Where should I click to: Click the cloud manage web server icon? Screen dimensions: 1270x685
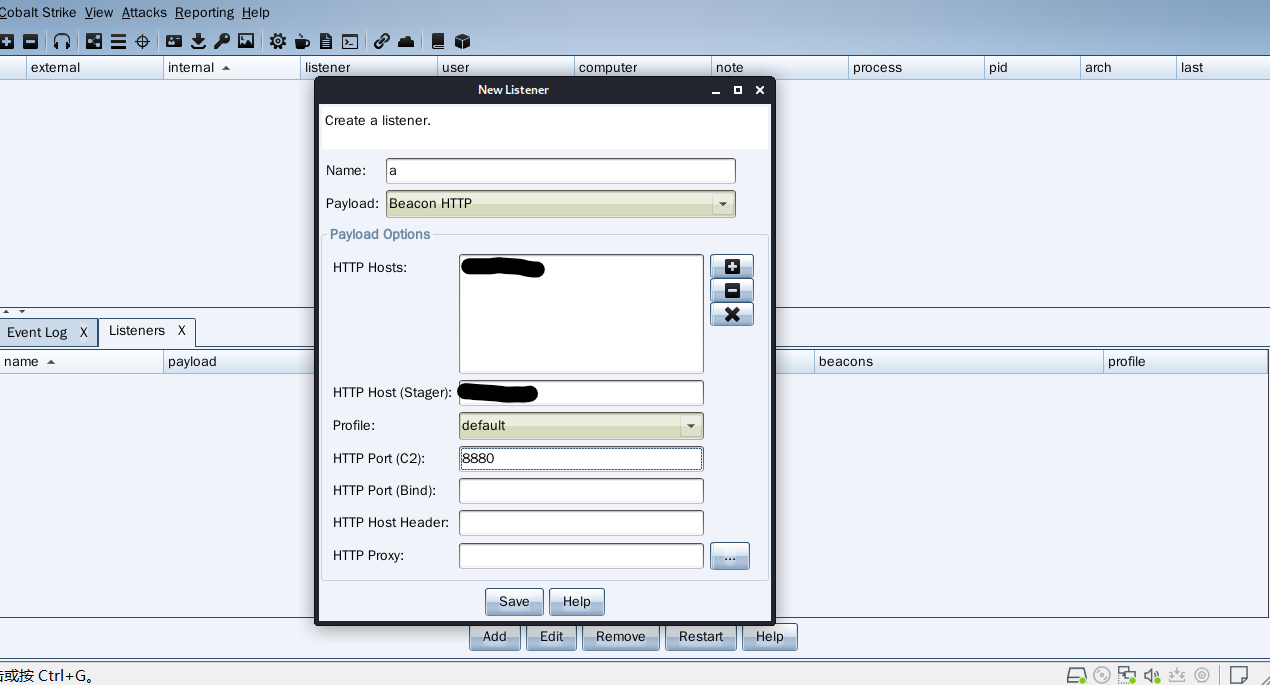point(406,42)
